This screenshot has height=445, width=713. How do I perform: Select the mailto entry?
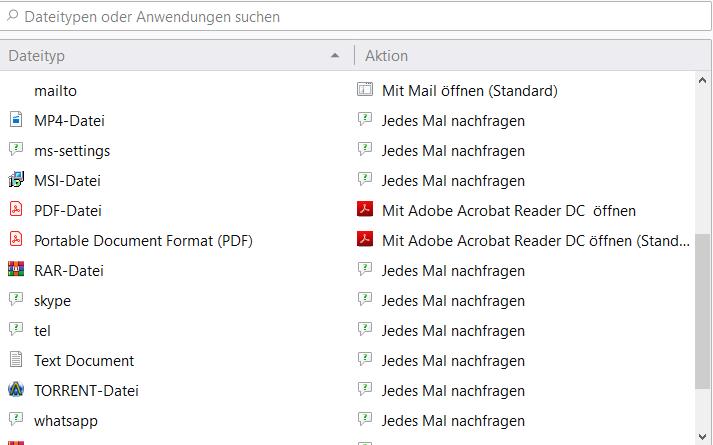[x=55, y=91]
